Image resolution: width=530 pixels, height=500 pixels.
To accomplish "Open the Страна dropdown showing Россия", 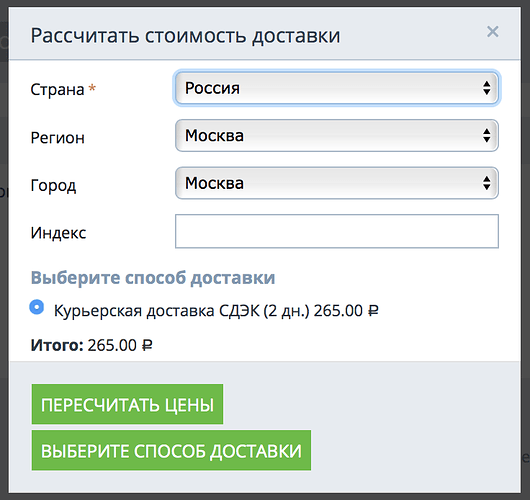I will tap(337, 88).
